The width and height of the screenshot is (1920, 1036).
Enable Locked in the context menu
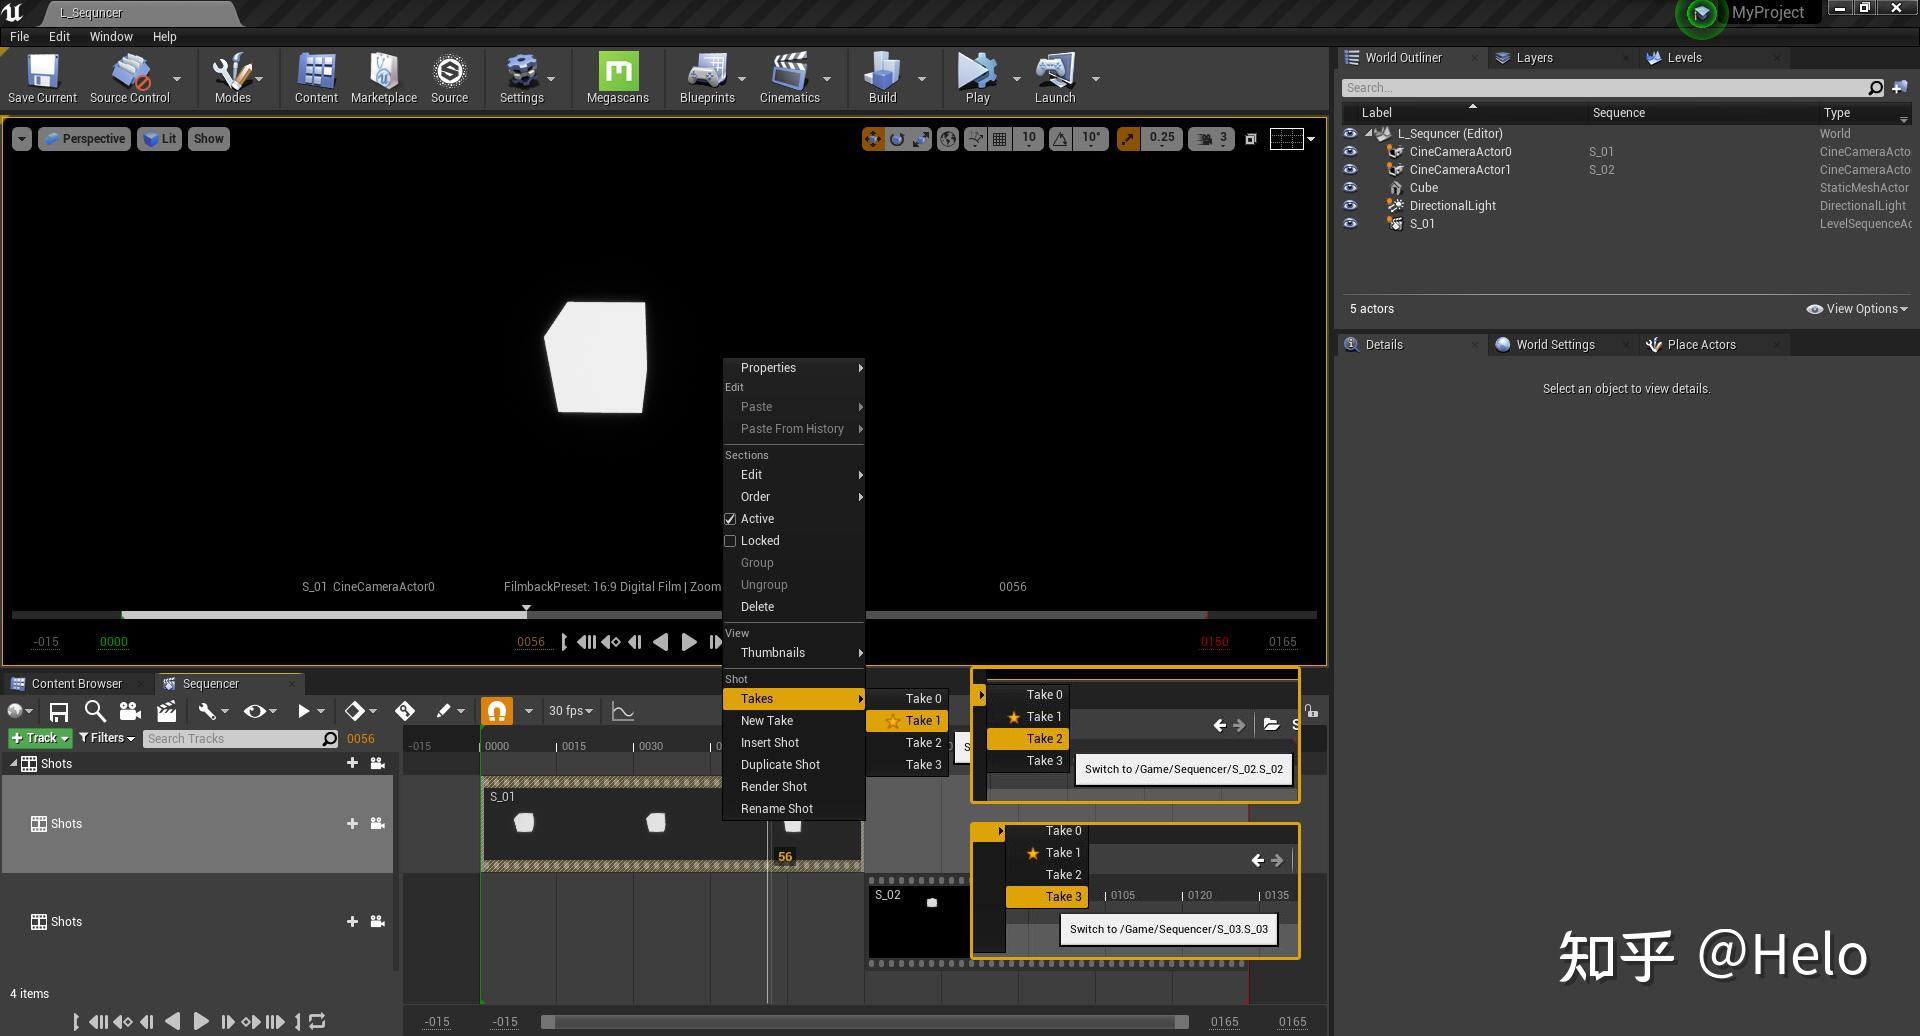[x=731, y=540]
